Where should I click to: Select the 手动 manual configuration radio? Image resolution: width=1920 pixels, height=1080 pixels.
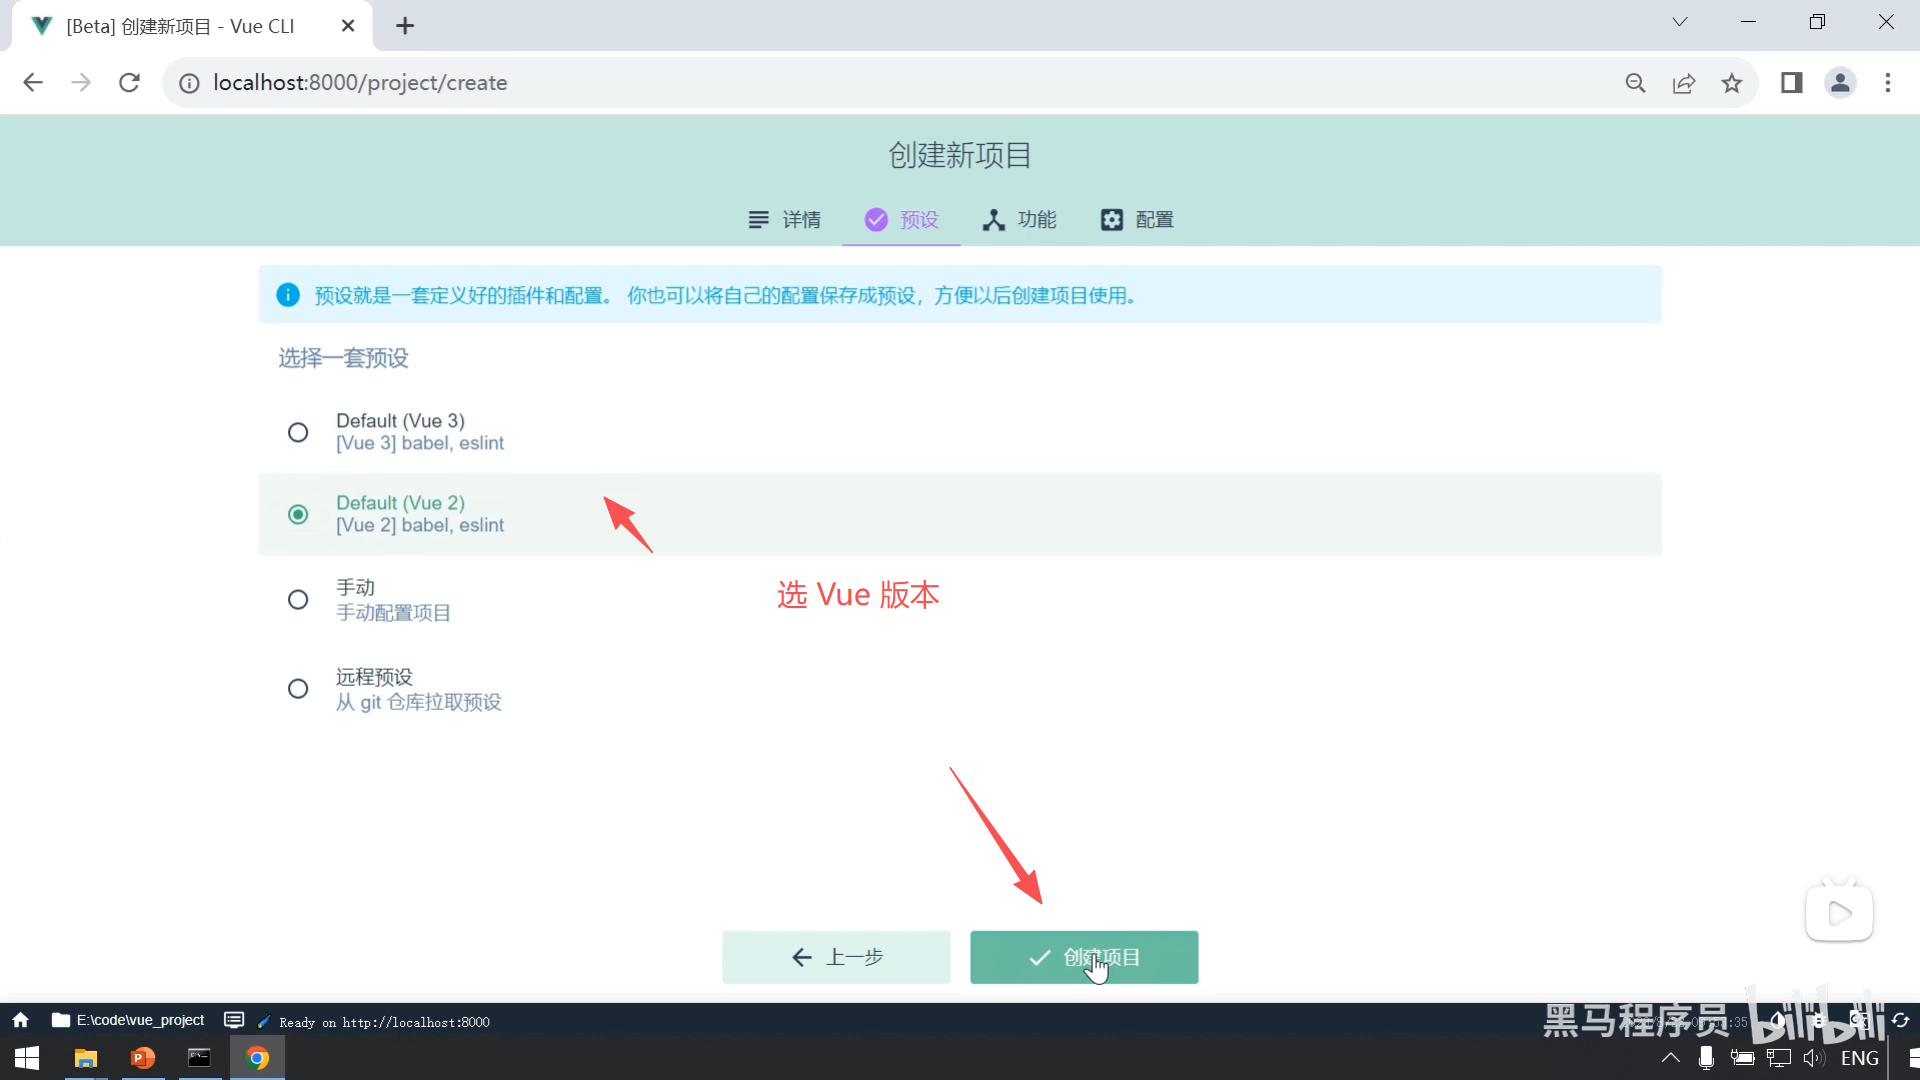coord(298,599)
